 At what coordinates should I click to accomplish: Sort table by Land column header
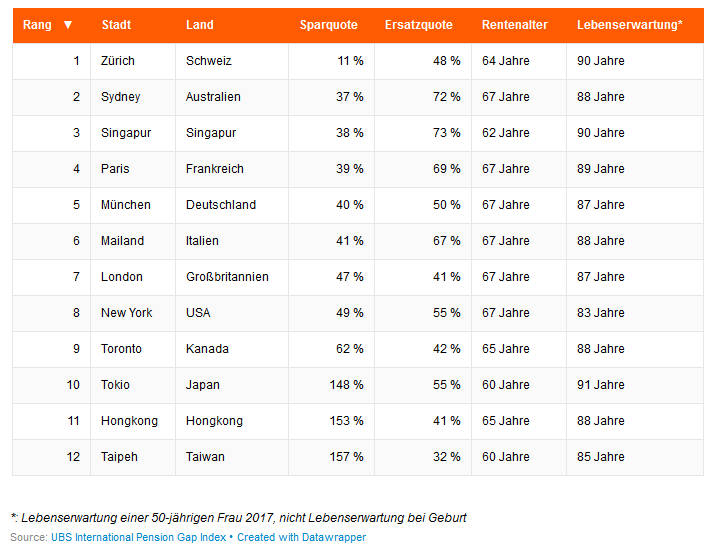[200, 25]
